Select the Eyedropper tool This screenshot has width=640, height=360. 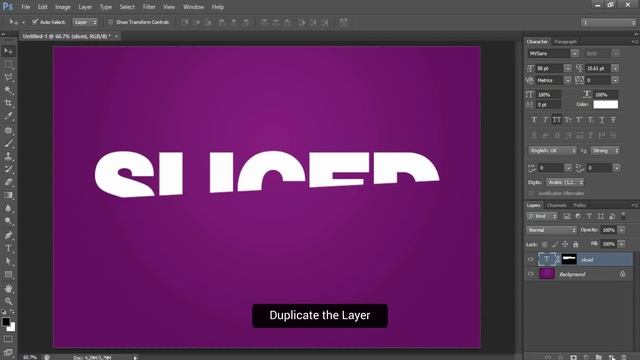click(8, 116)
